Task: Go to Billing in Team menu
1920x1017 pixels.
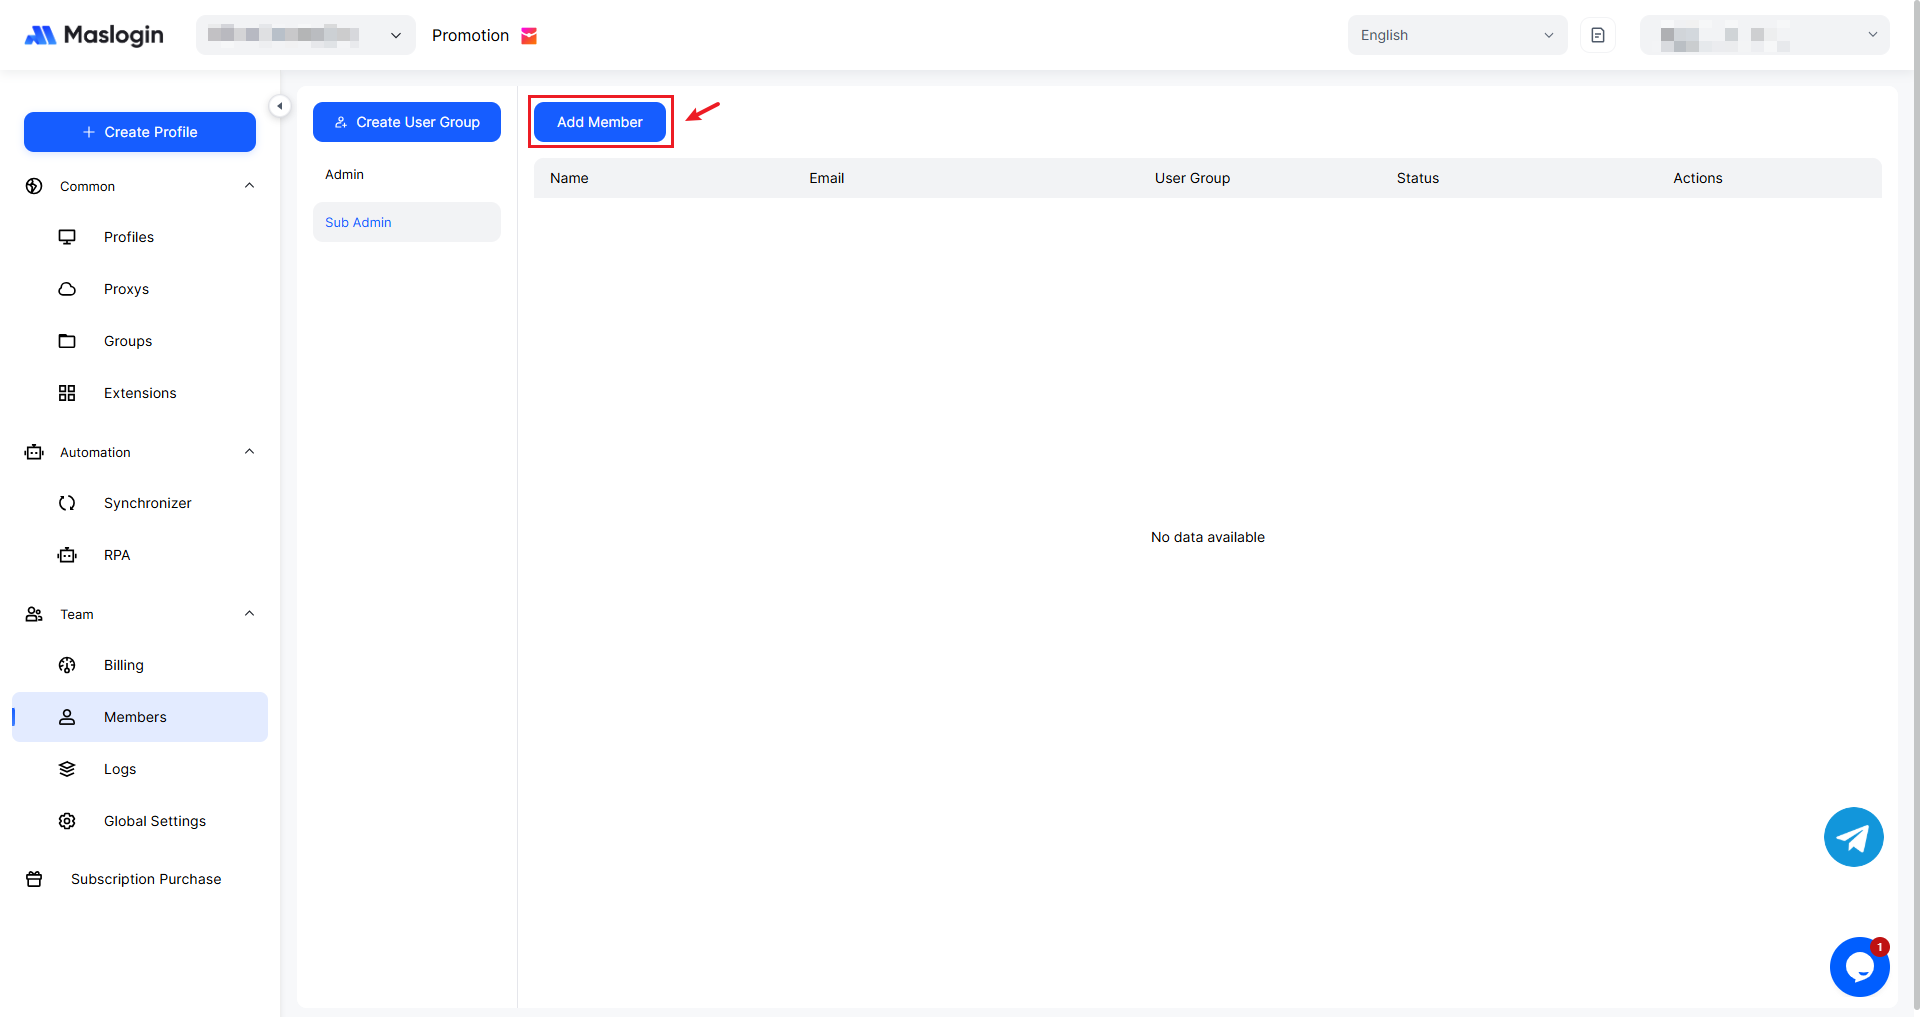Action: click(x=124, y=665)
